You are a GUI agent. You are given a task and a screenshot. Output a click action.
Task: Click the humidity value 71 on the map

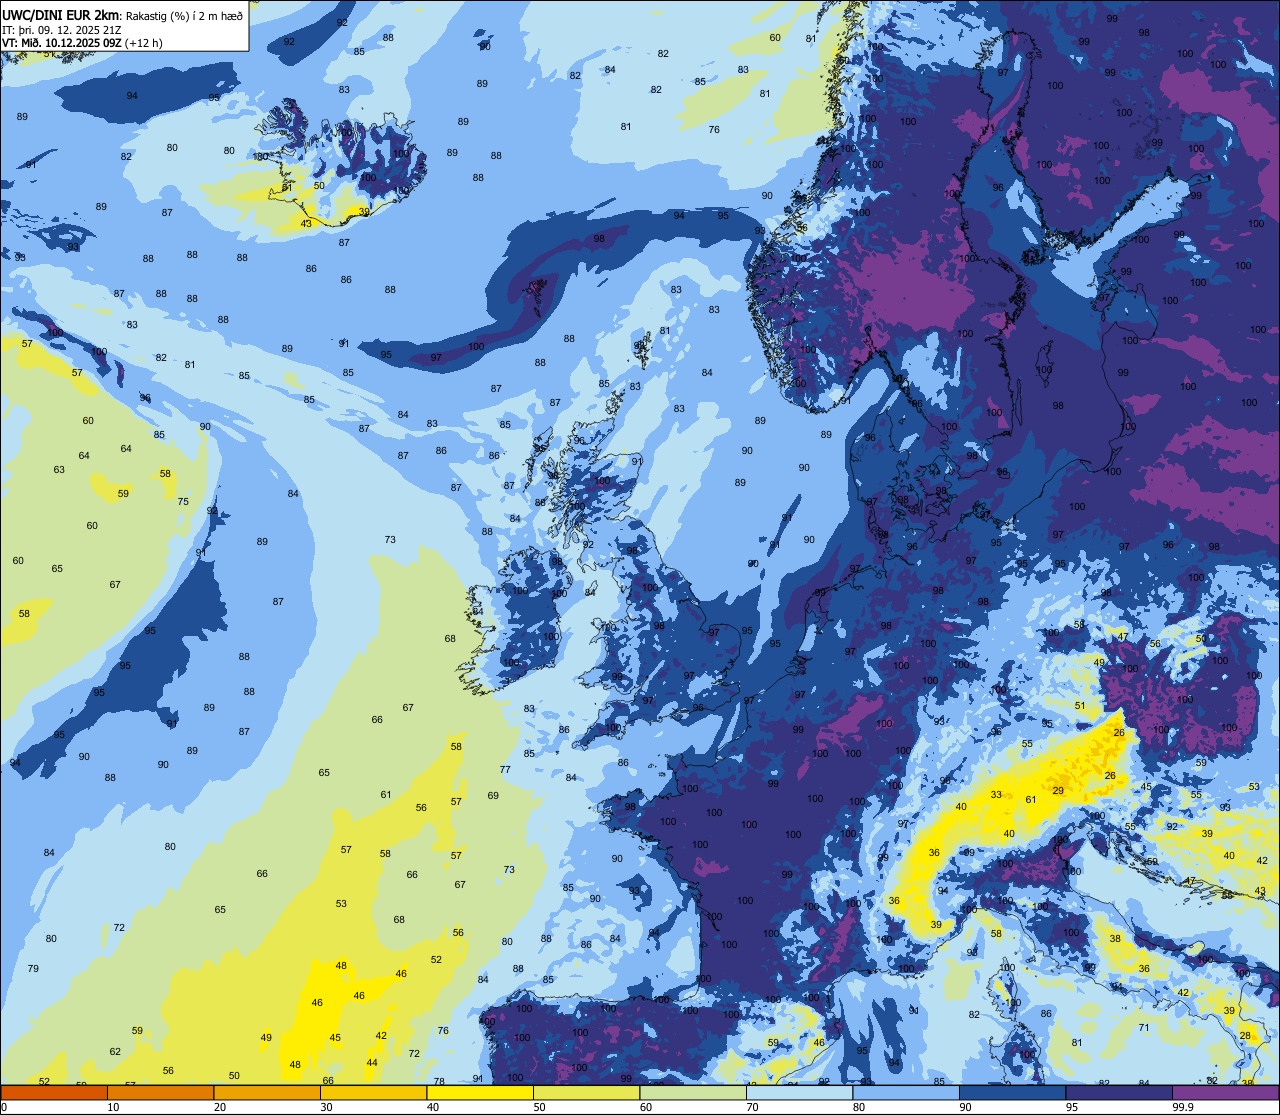[1143, 1028]
